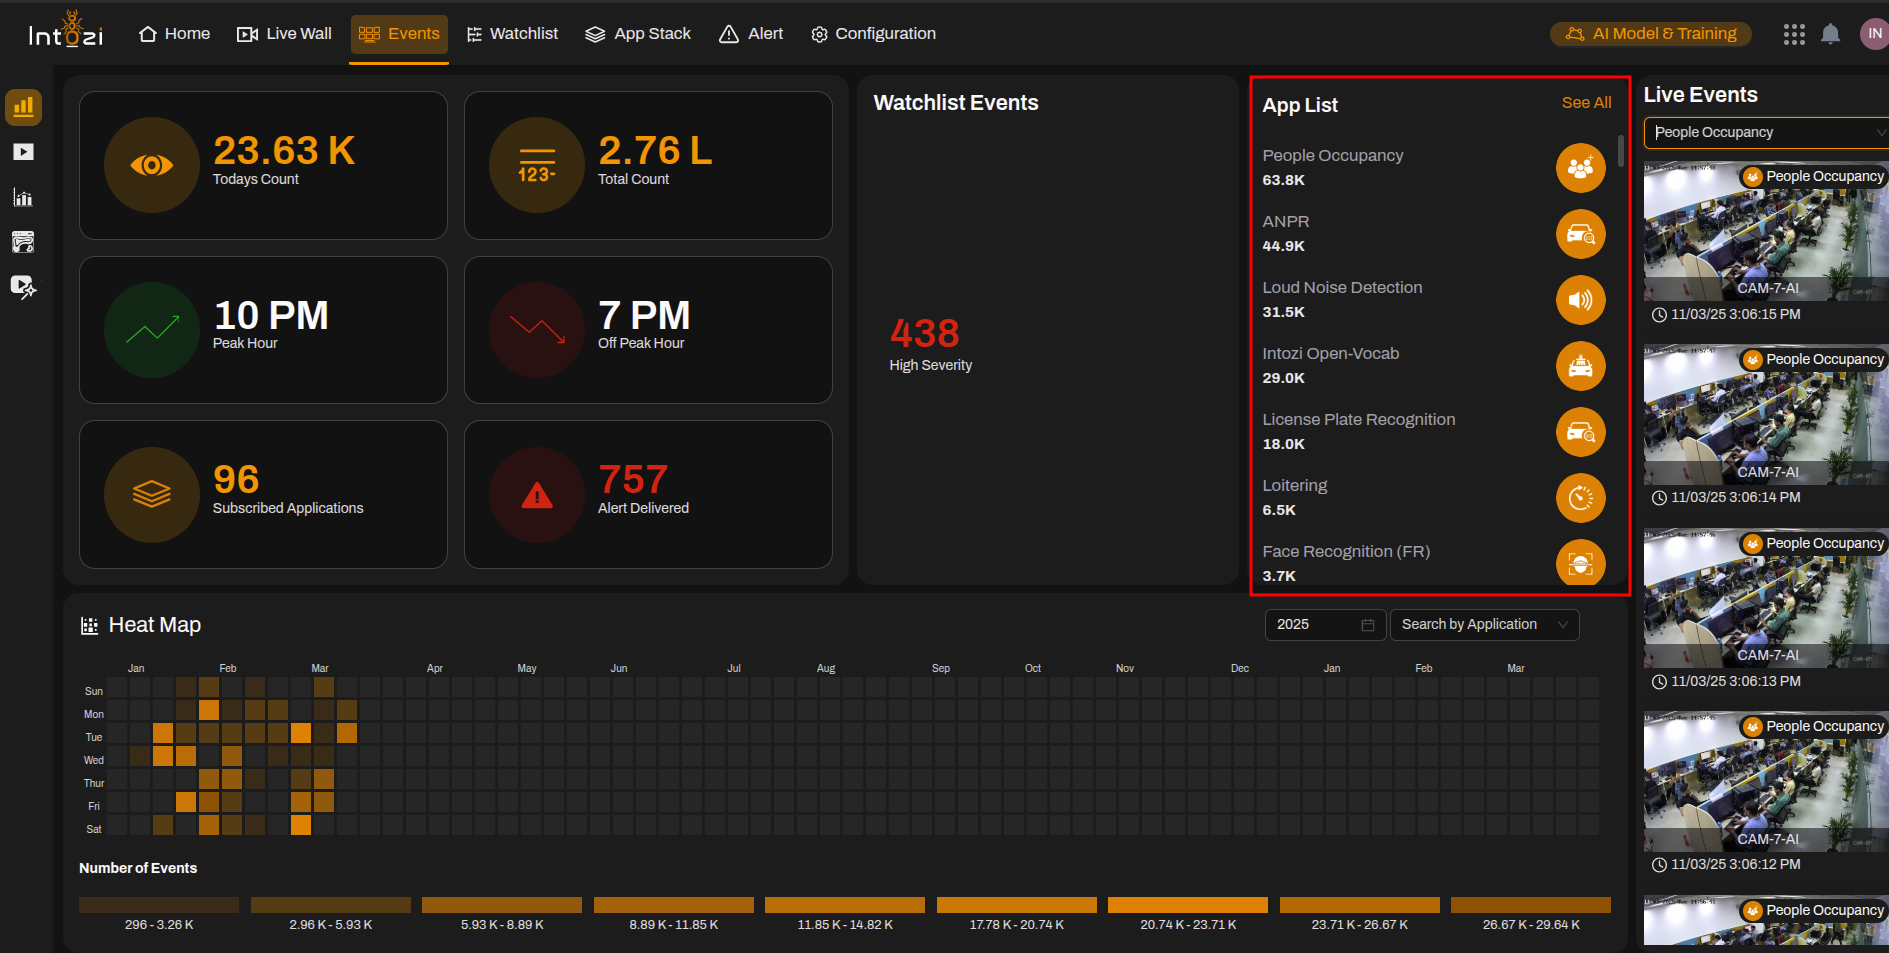The height and width of the screenshot is (953, 1889).
Task: Click the See All link
Action: (1586, 102)
